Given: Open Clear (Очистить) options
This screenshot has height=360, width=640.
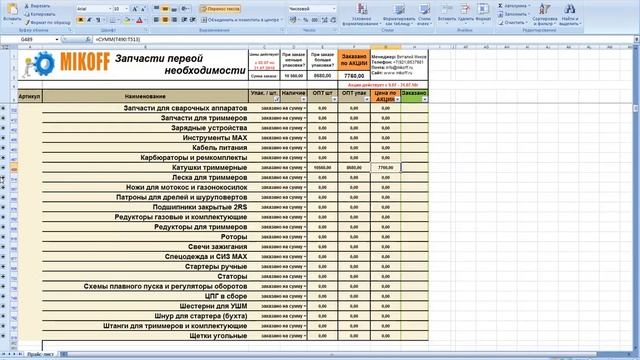Looking at the screenshot, I should (512, 22).
